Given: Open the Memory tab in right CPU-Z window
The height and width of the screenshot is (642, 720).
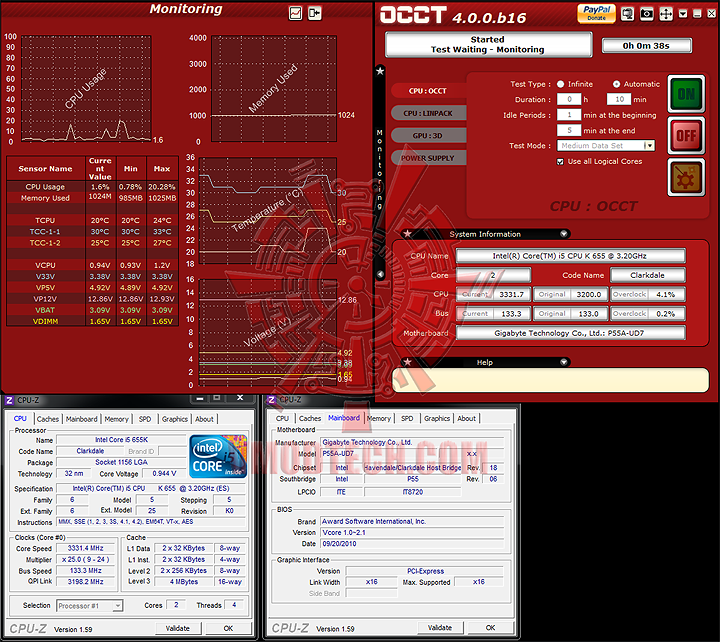Looking at the screenshot, I should [379, 418].
